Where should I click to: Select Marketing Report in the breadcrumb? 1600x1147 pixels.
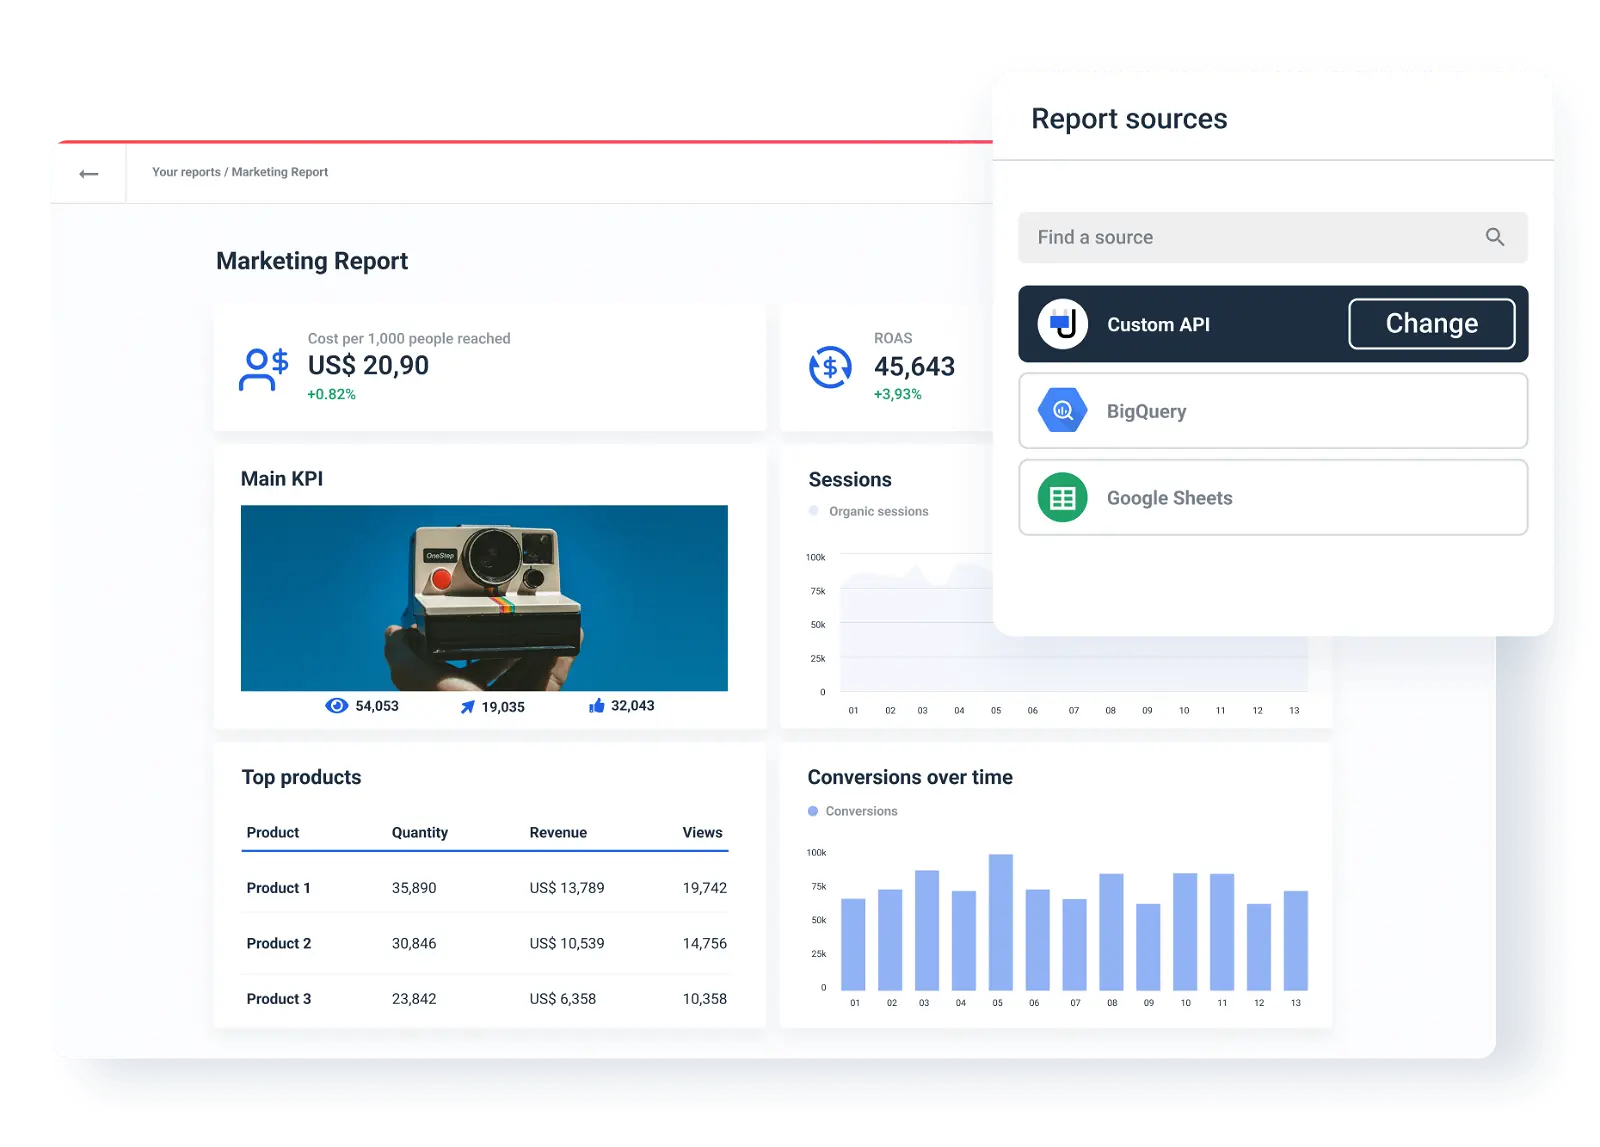[279, 172]
